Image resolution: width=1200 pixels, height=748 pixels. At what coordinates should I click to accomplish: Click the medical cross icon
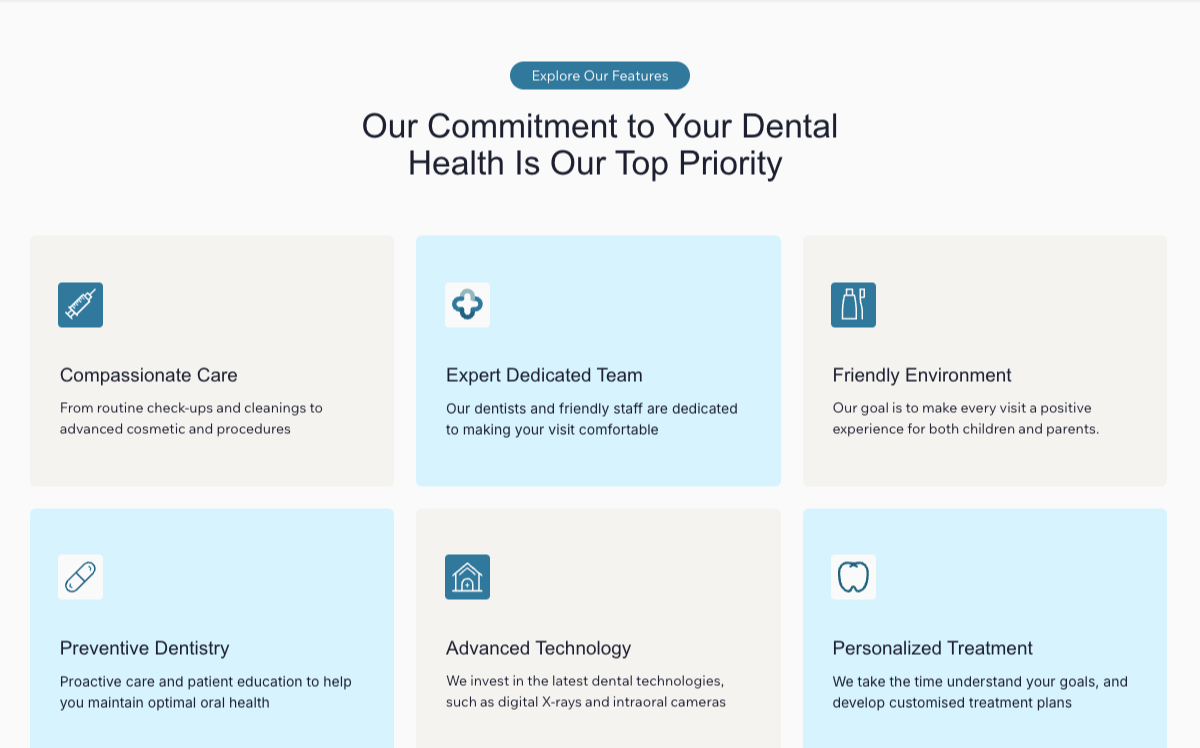(x=467, y=305)
